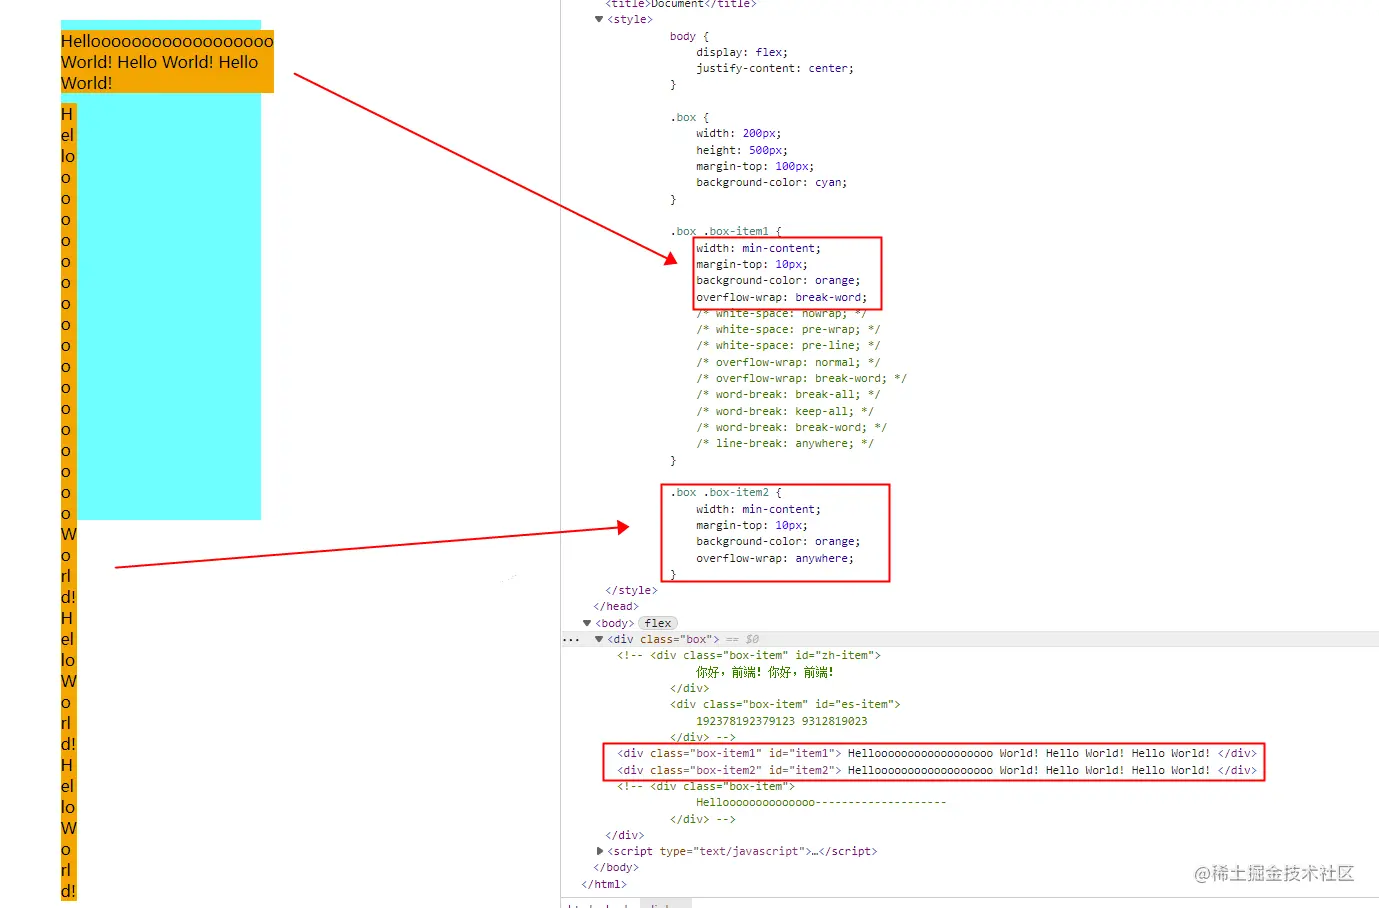
Task: Click the narrow vertical orange text column in the page
Action: click(68, 502)
